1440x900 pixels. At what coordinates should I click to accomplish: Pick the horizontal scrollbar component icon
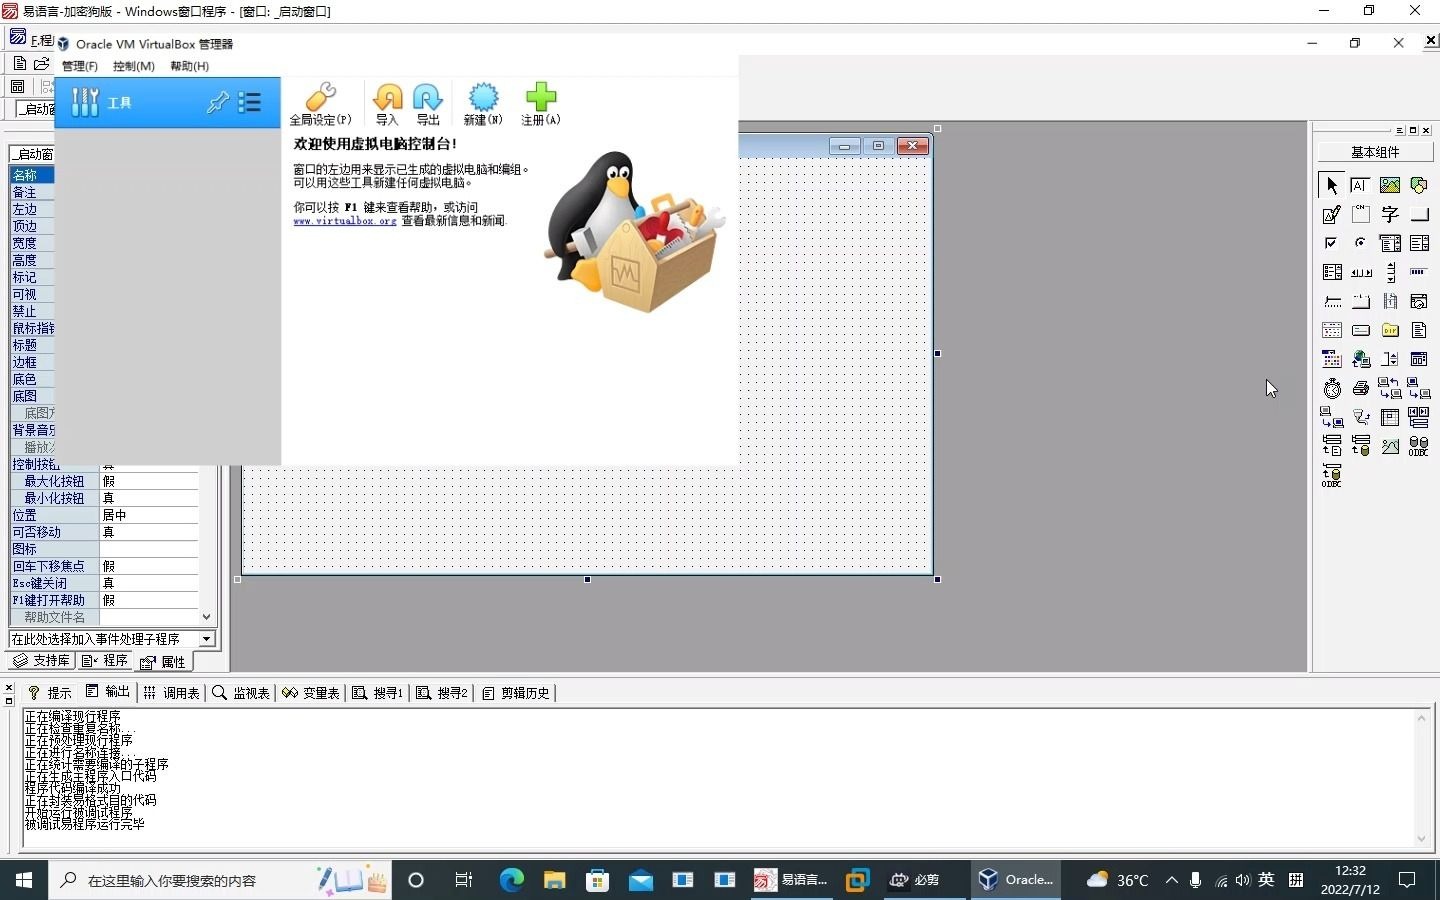[x=1361, y=272]
